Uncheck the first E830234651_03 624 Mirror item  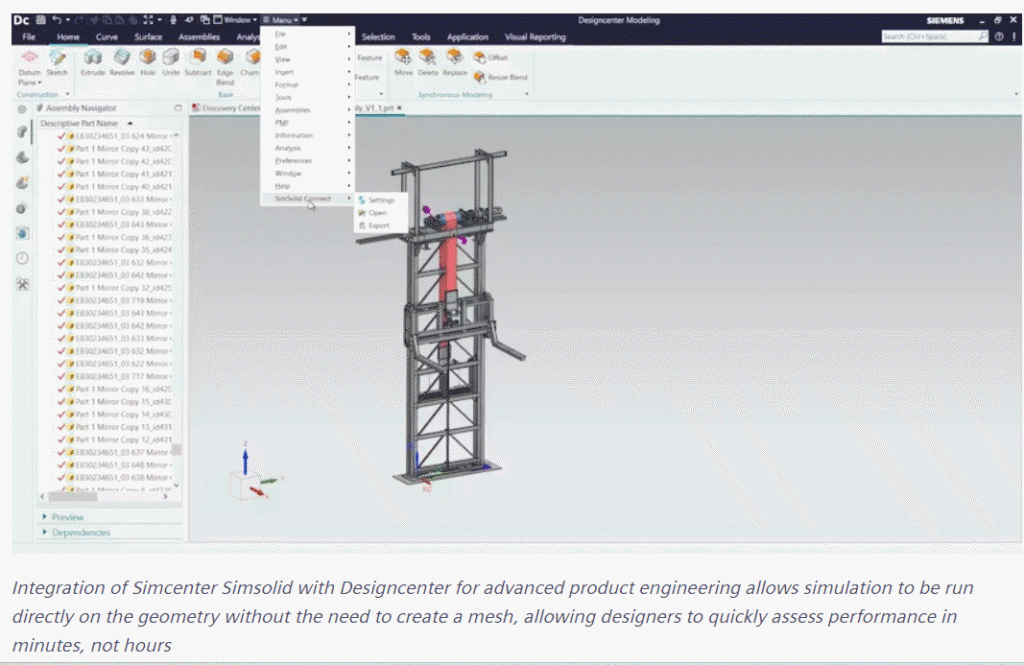(x=61, y=136)
